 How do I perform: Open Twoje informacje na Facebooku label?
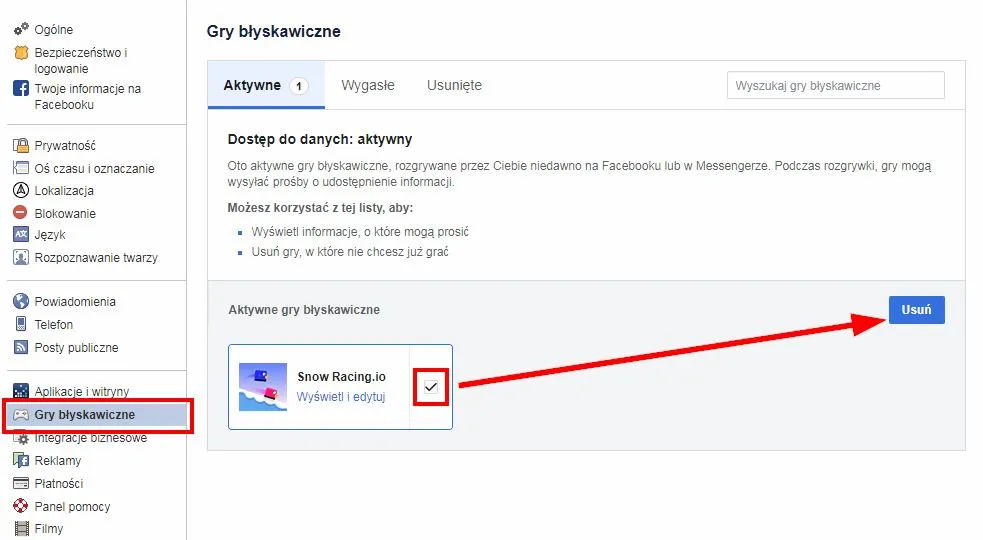tap(88, 97)
